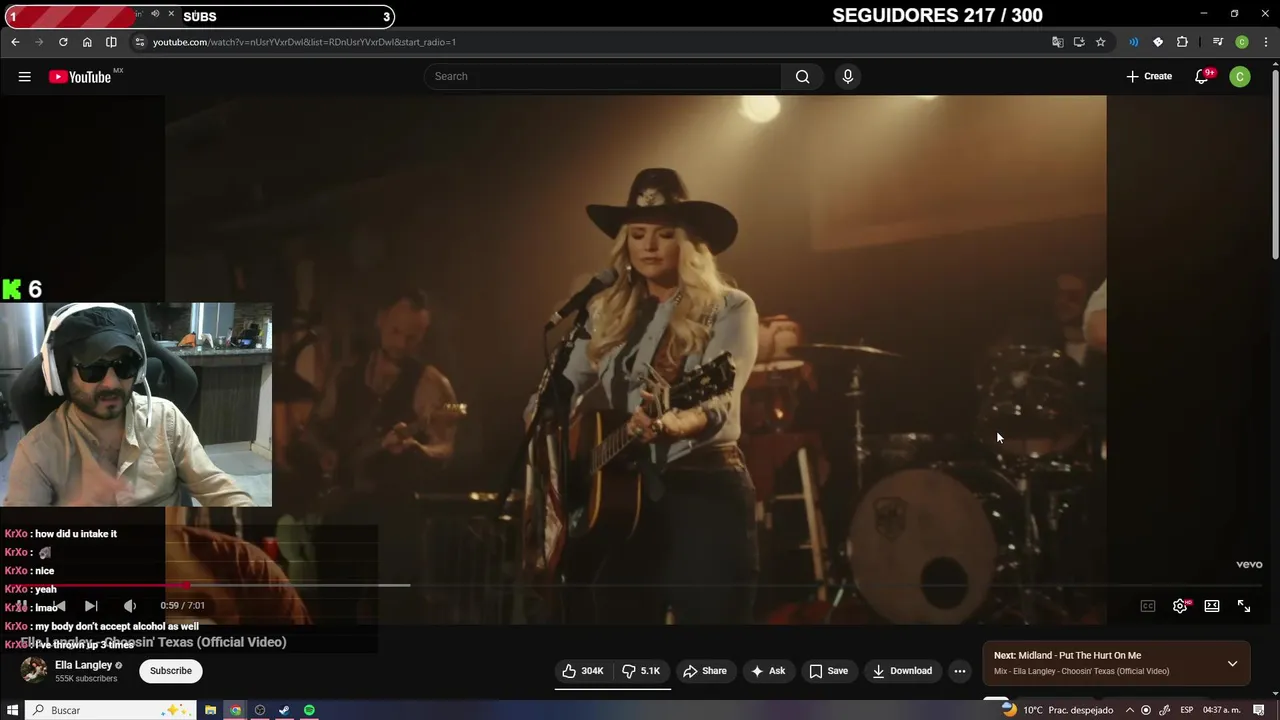Go back with the browser back arrow
This screenshot has height=720, width=1280.
[x=15, y=42]
